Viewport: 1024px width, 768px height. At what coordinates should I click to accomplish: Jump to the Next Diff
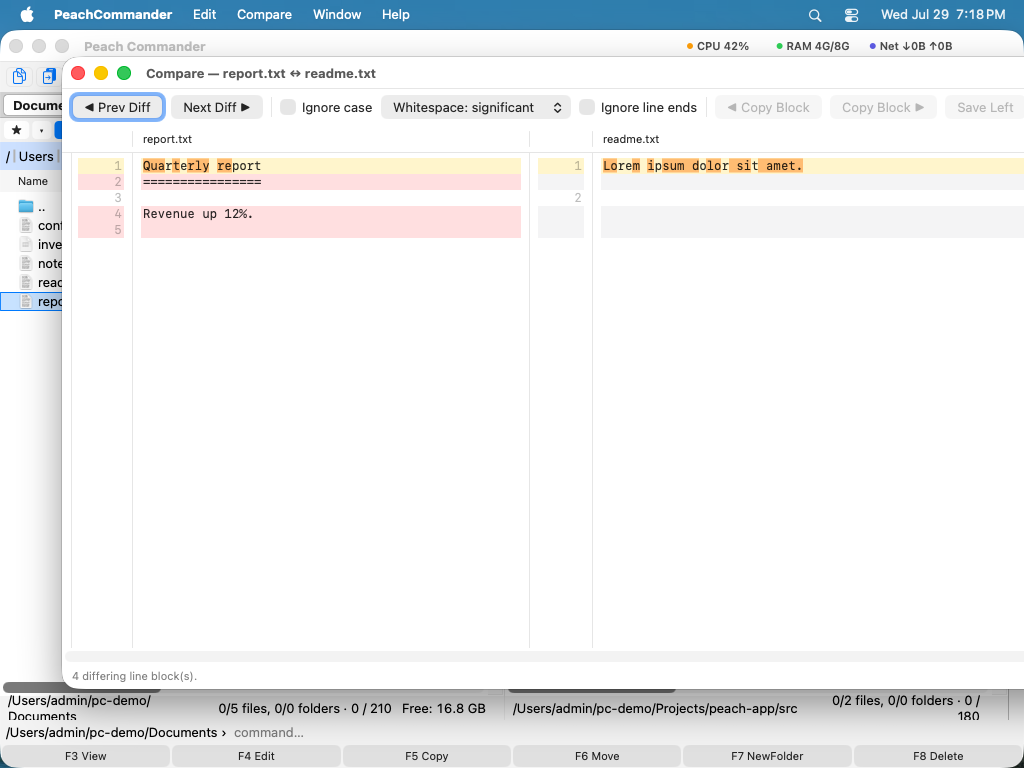[x=217, y=107]
